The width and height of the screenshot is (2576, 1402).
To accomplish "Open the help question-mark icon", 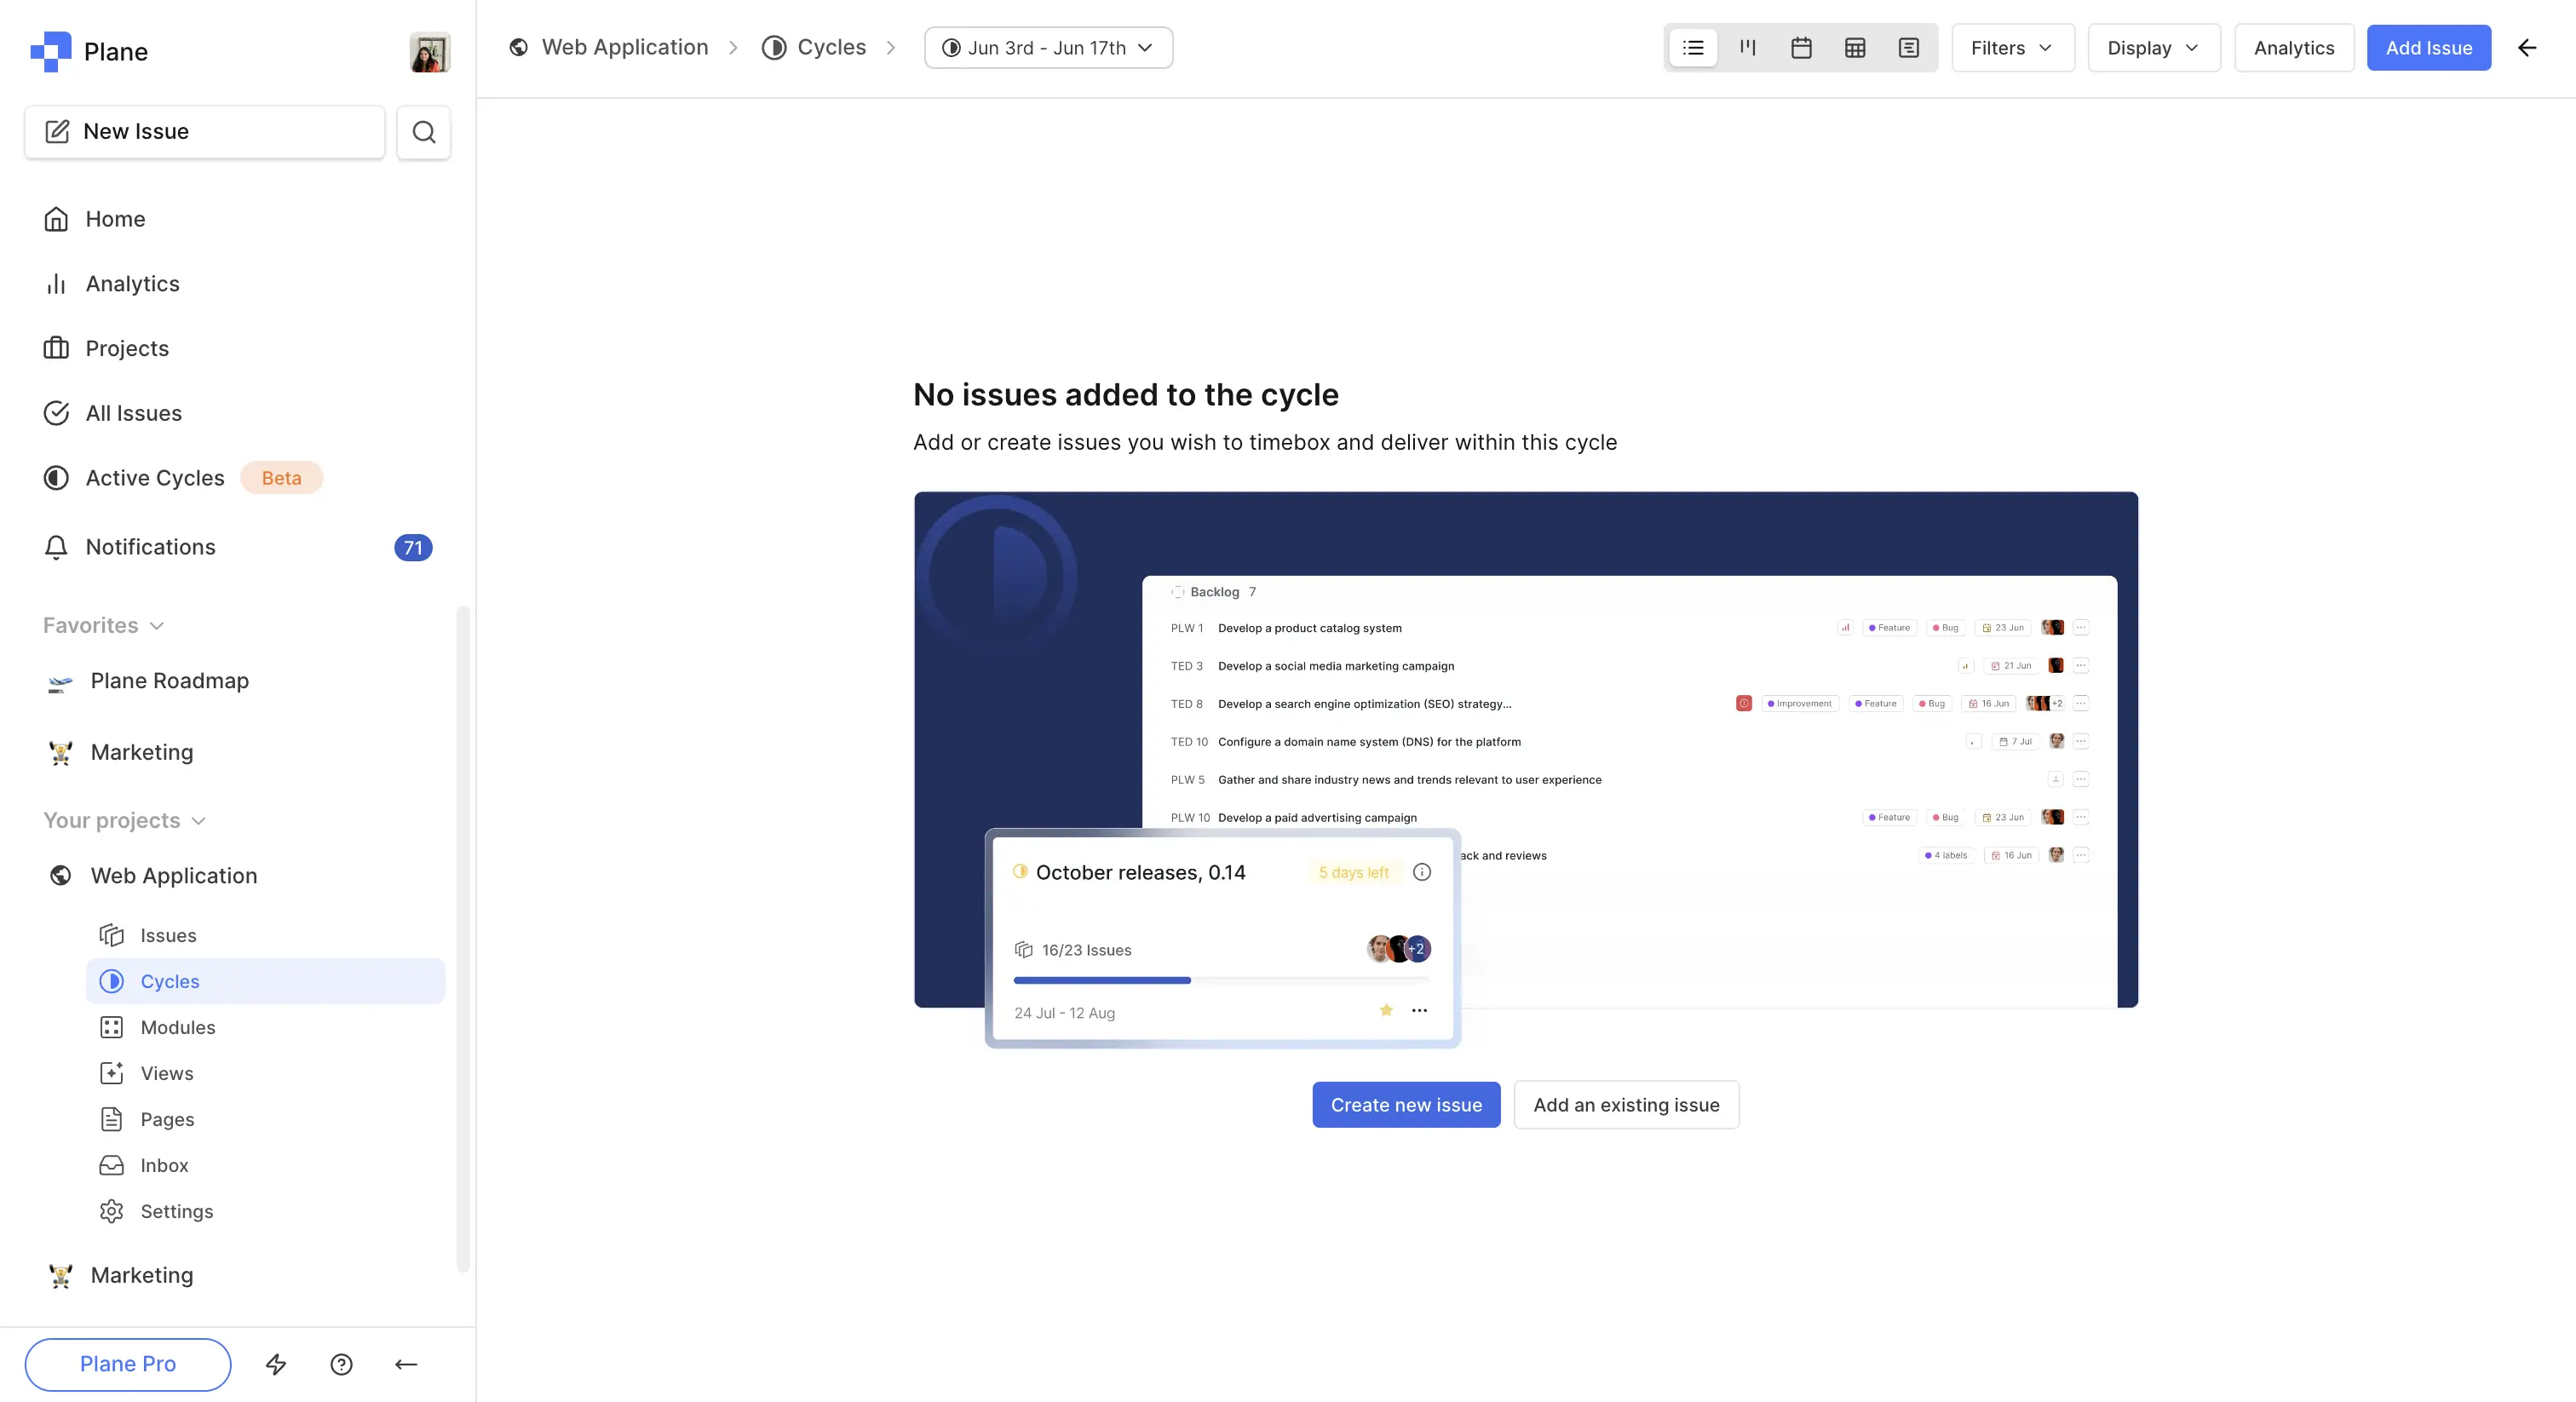I will click(341, 1364).
